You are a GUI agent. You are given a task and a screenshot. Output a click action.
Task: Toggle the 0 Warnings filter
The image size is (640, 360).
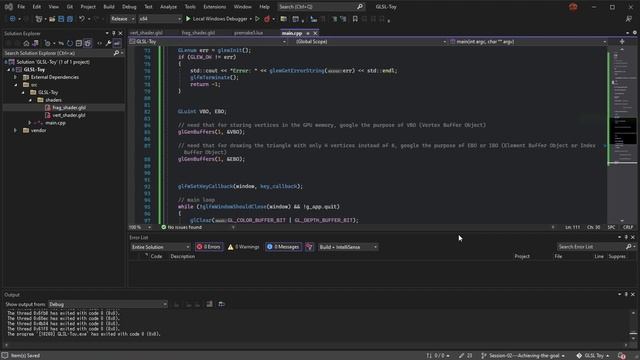[243, 247]
